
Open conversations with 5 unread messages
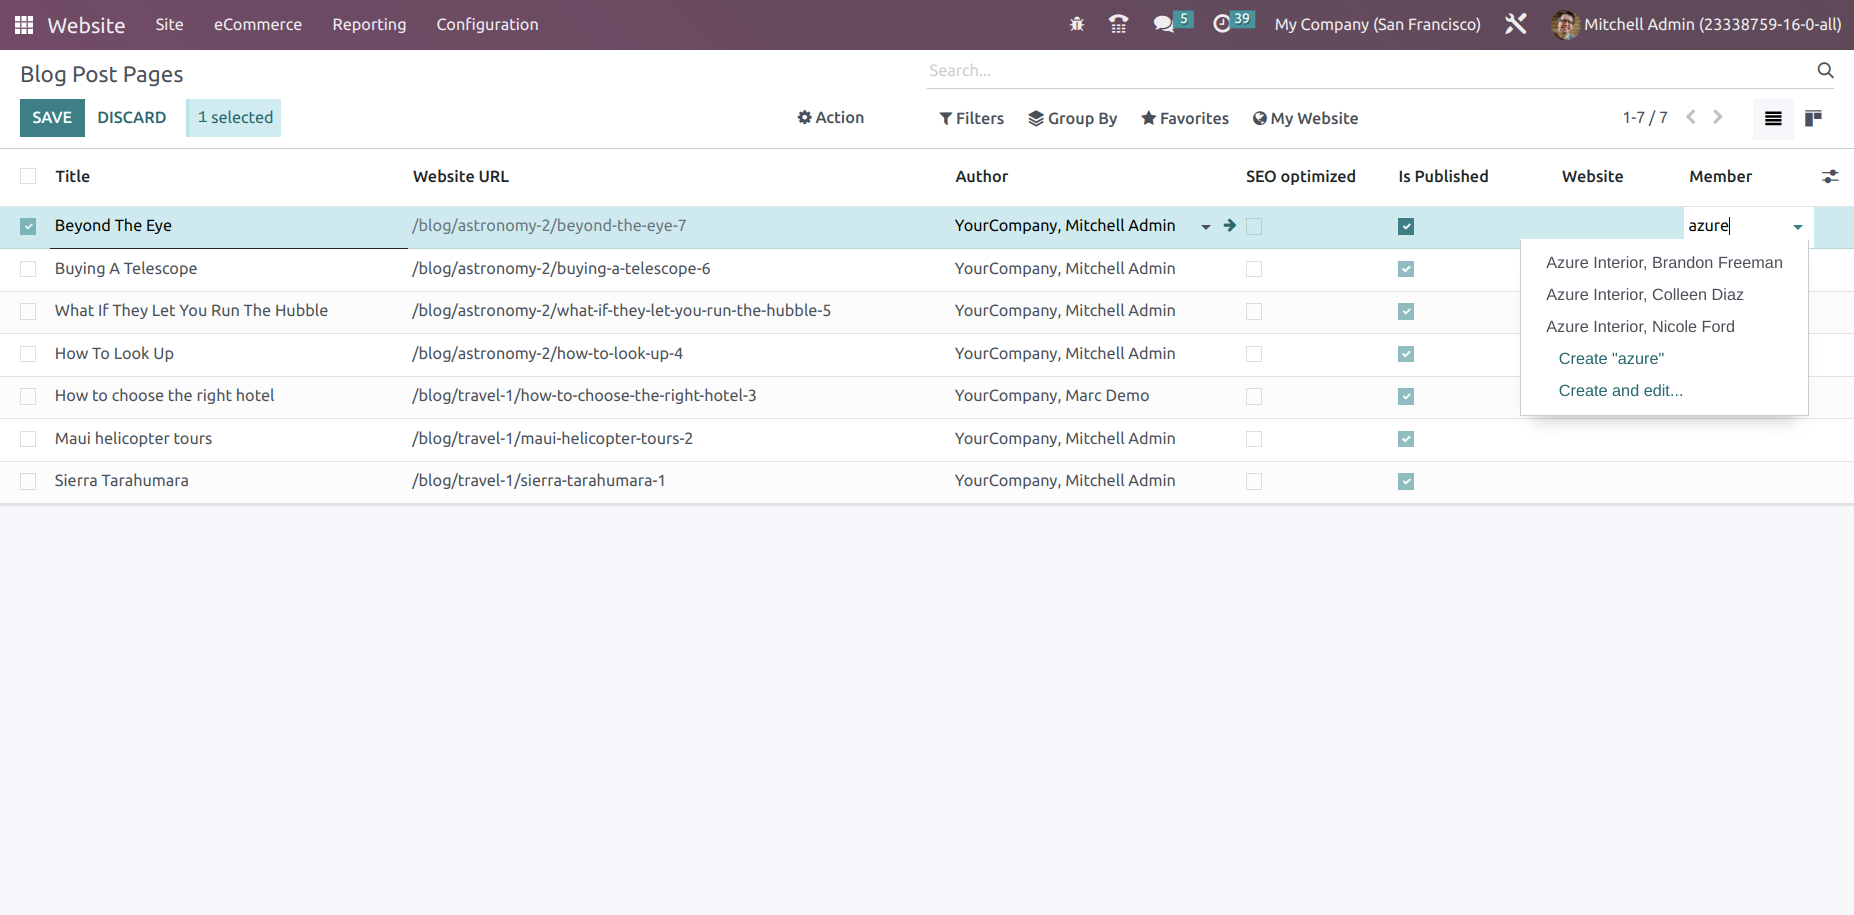(1166, 23)
